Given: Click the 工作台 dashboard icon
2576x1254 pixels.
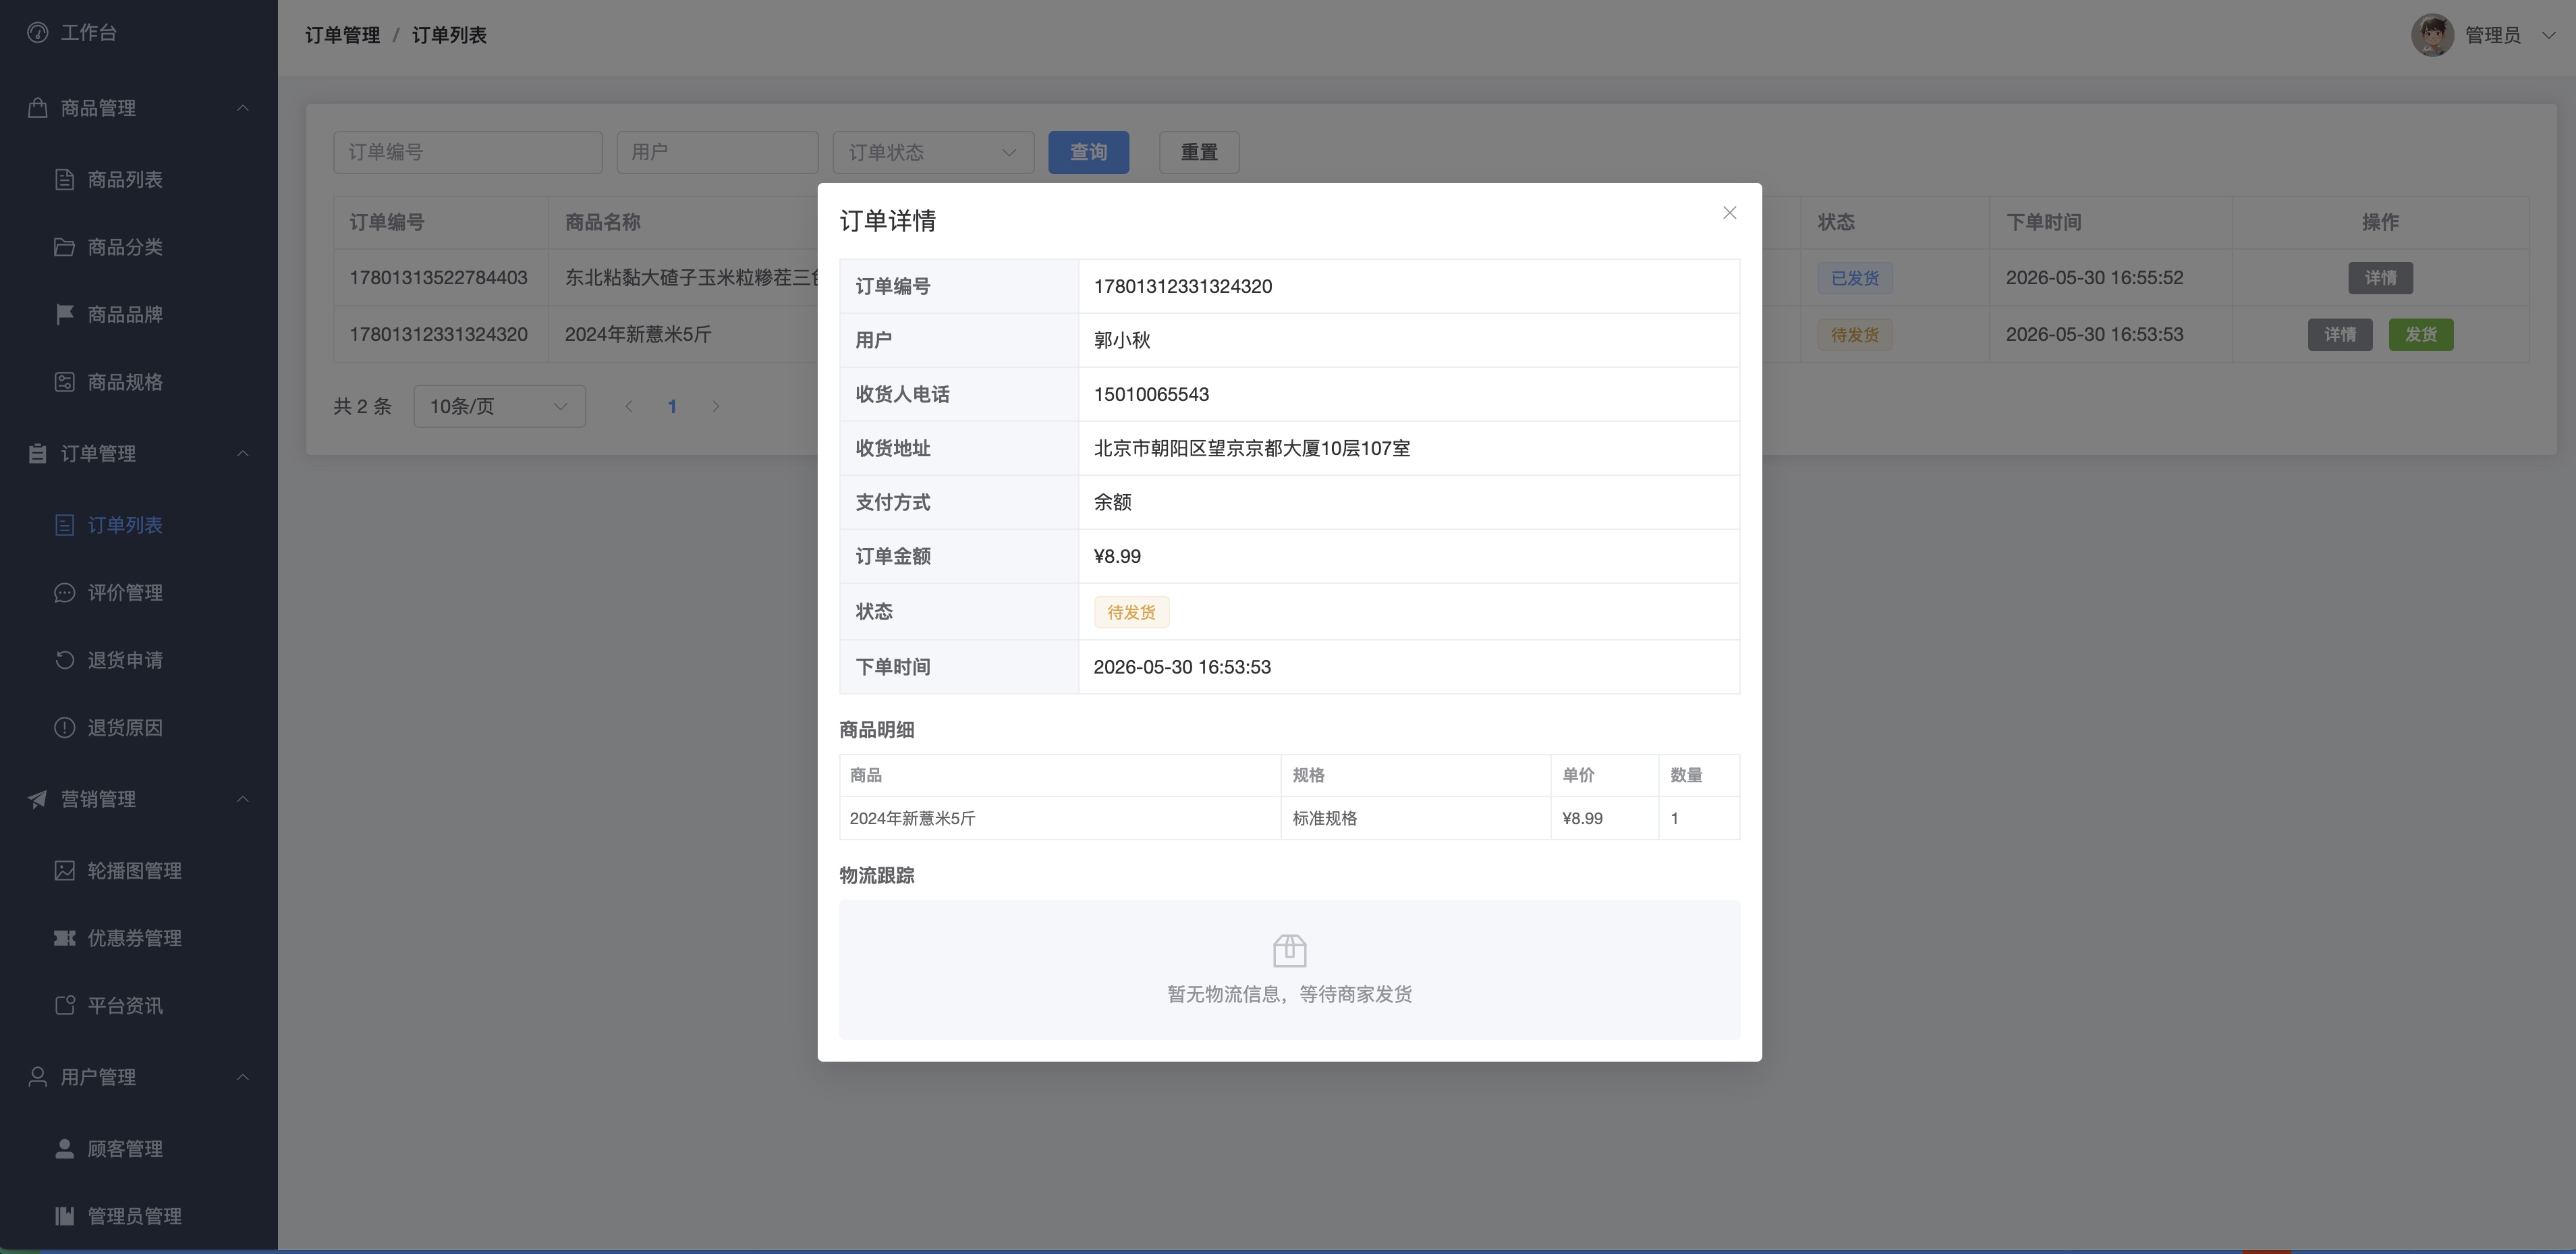Looking at the screenshot, I should [x=38, y=33].
